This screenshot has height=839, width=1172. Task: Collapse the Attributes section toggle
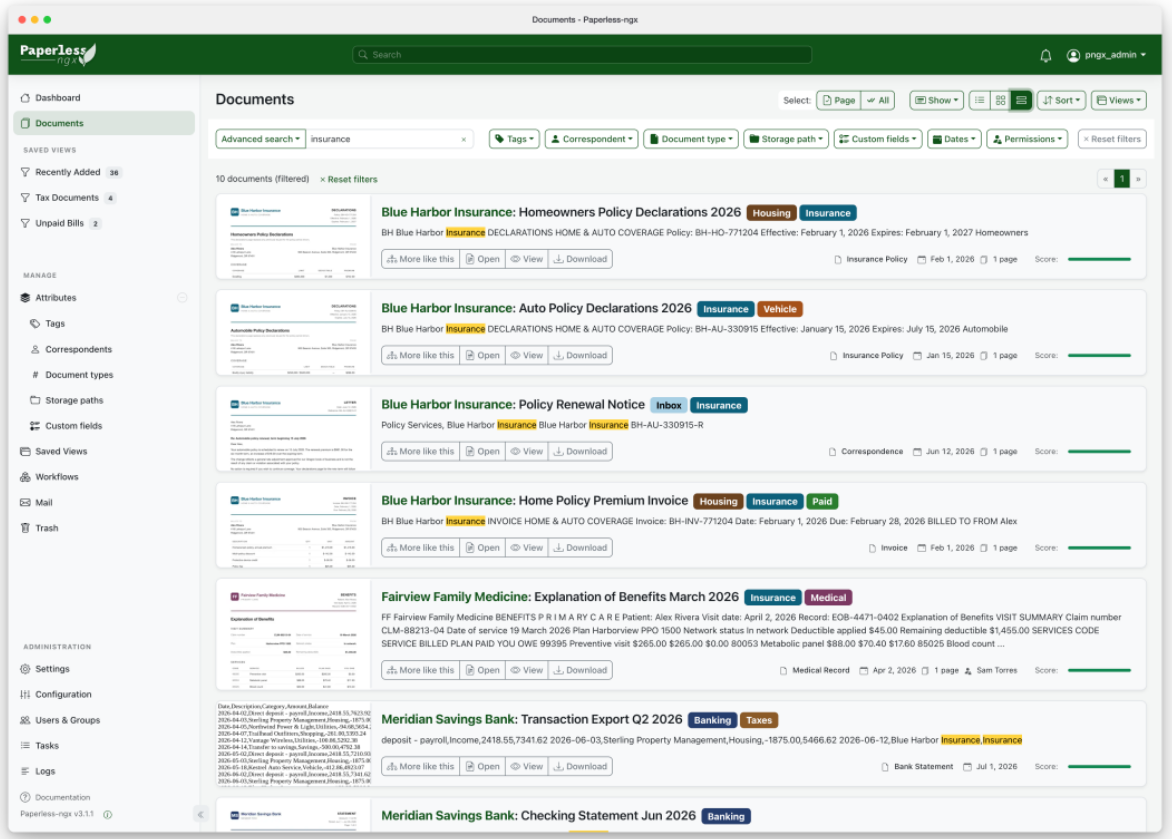point(182,298)
